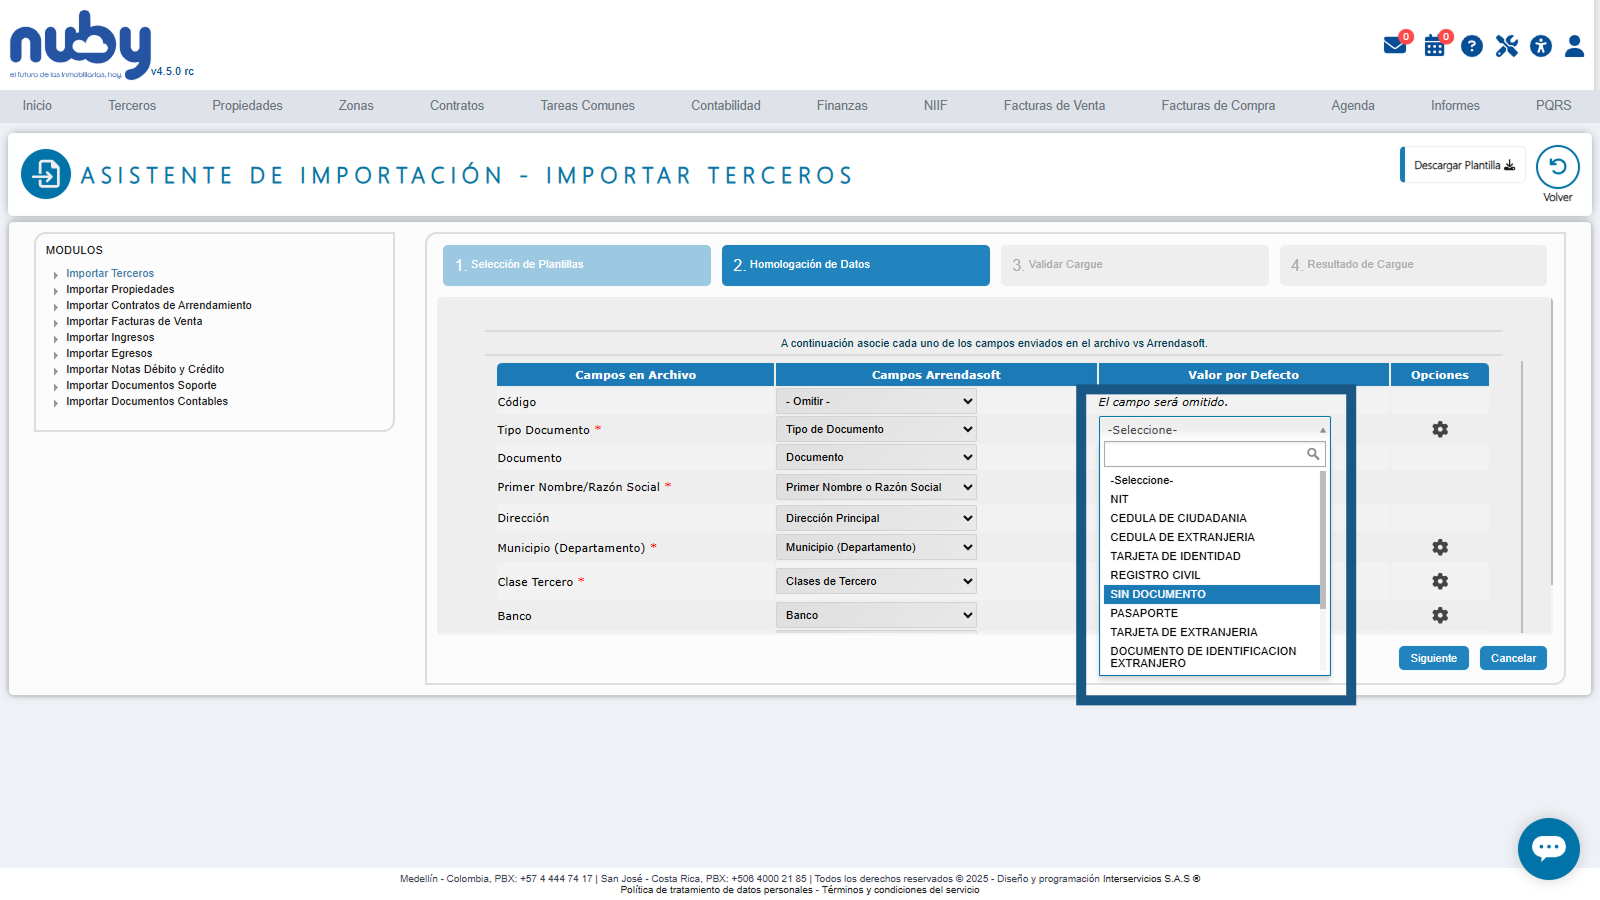
Task: Select CEDULA DE CIUDADANIA option
Action: (x=1212, y=518)
